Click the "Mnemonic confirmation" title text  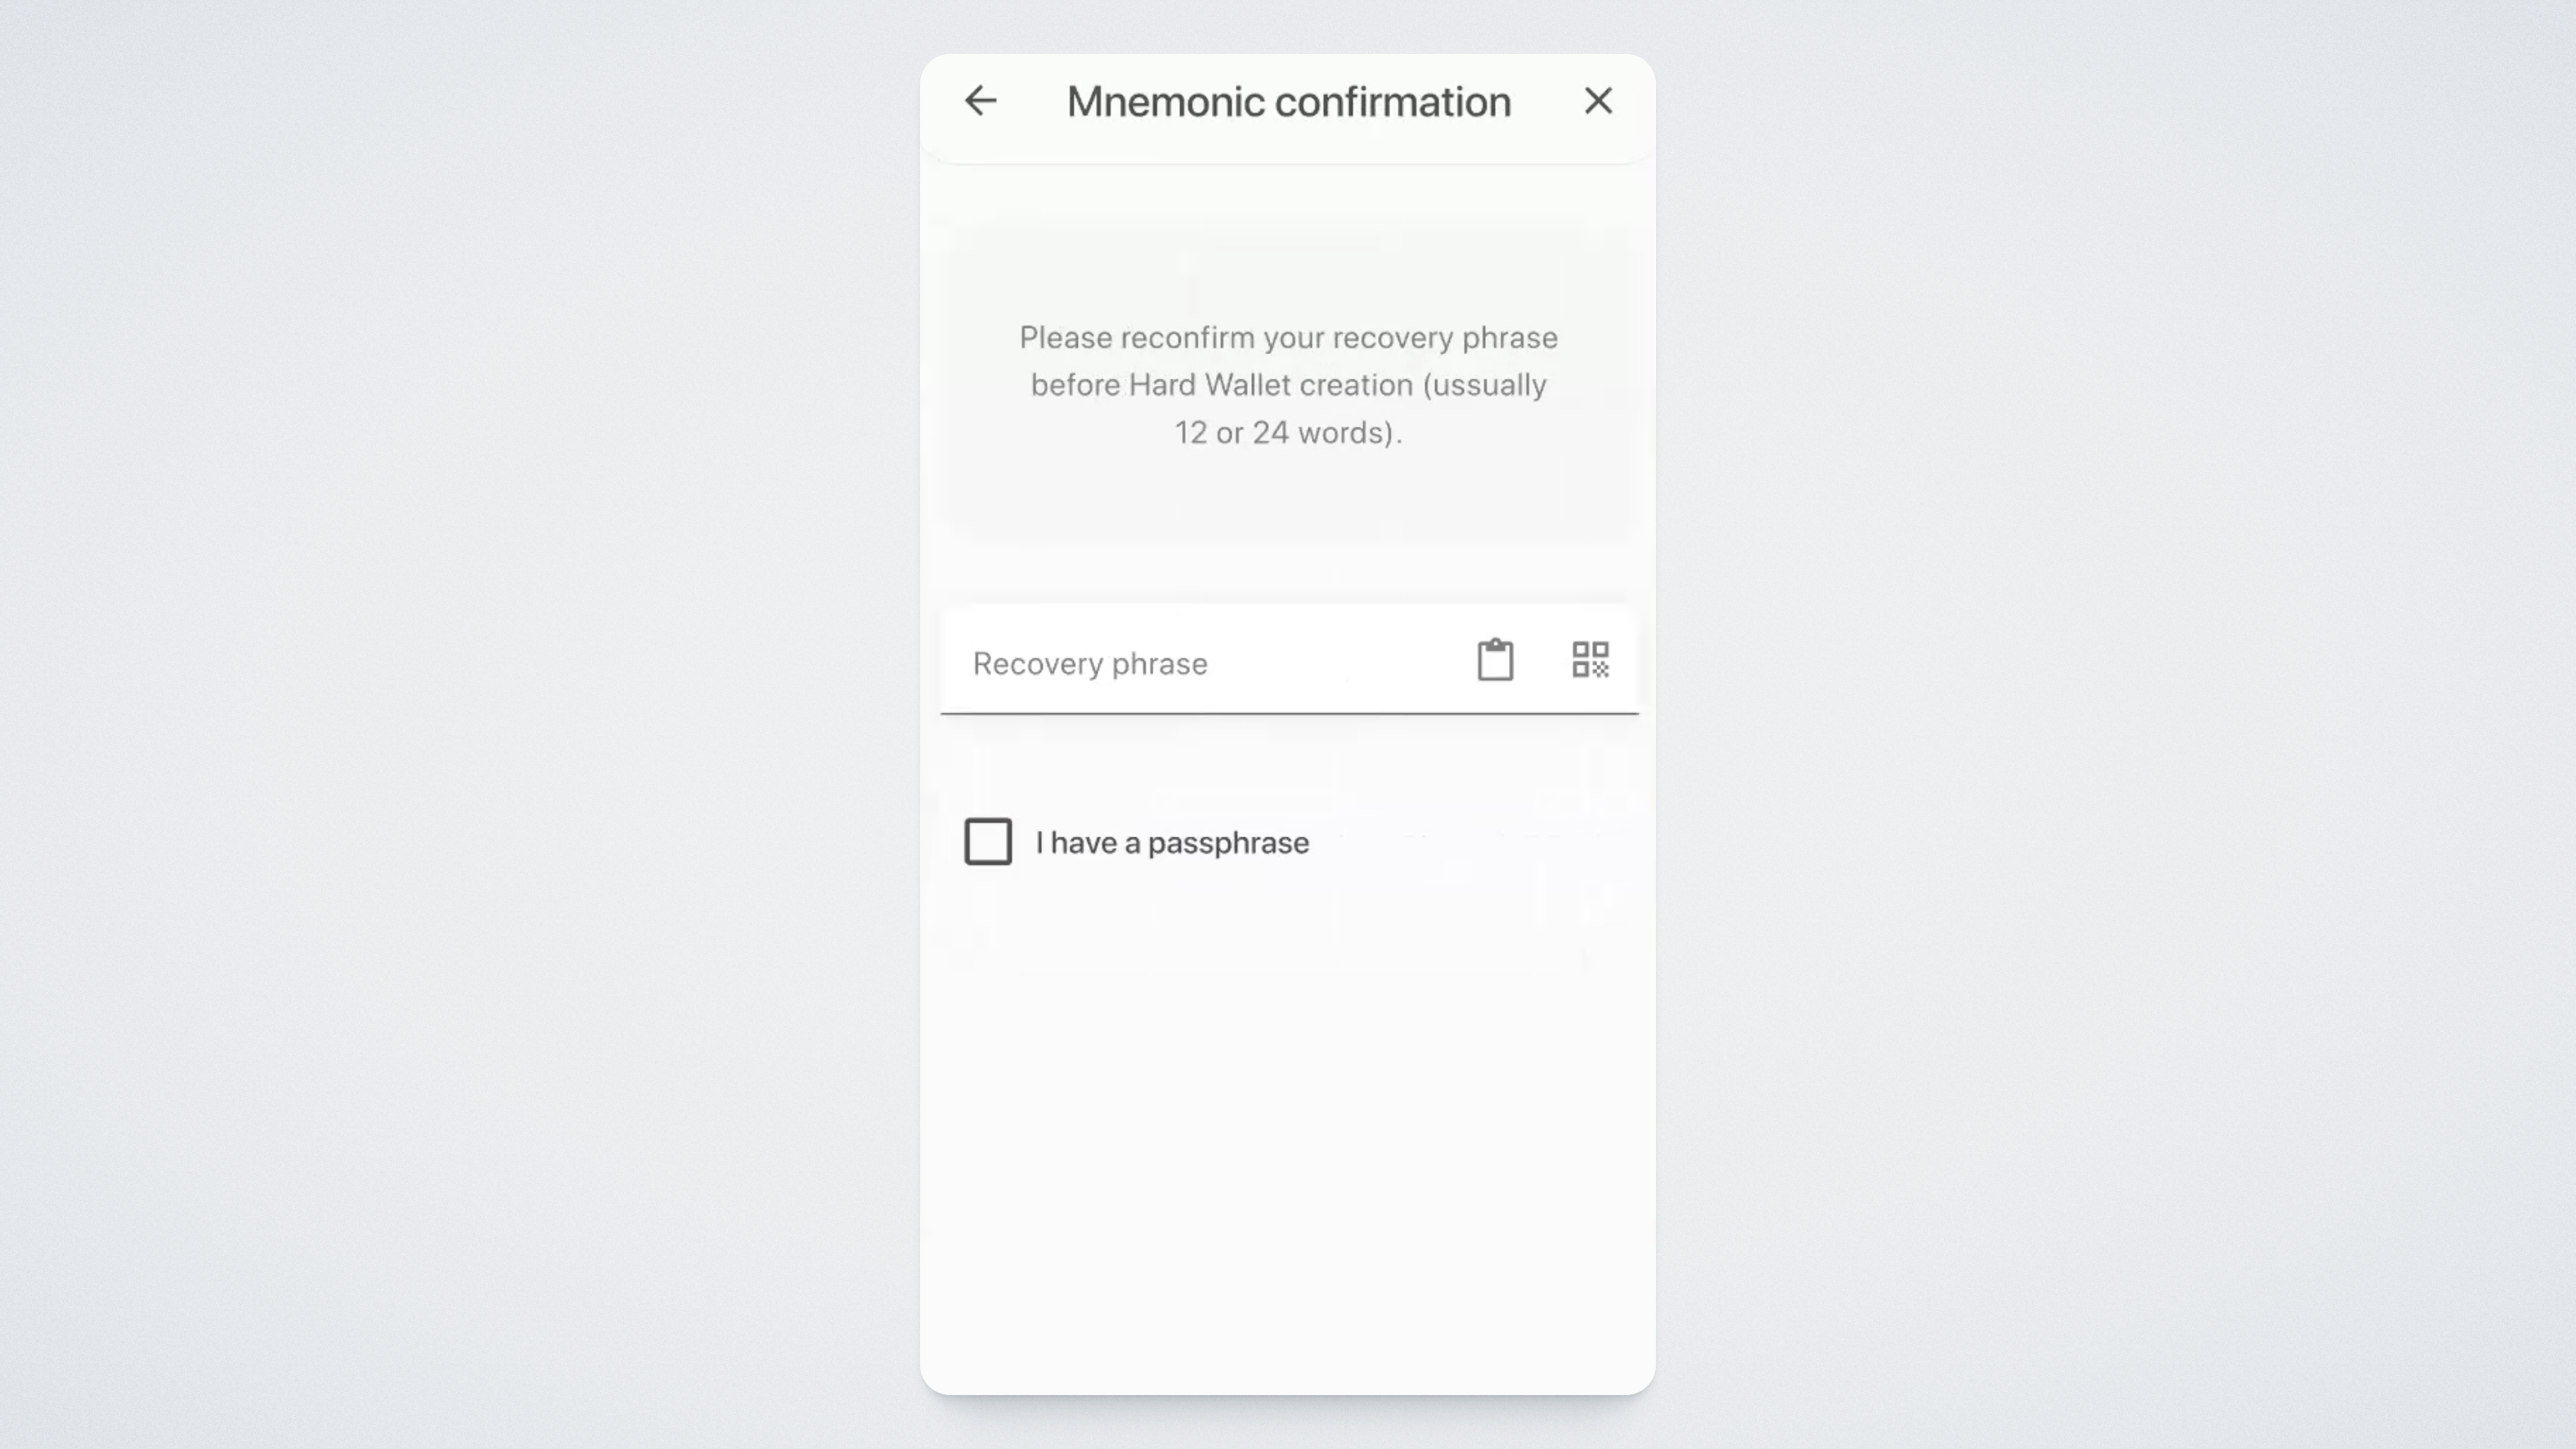click(1288, 102)
